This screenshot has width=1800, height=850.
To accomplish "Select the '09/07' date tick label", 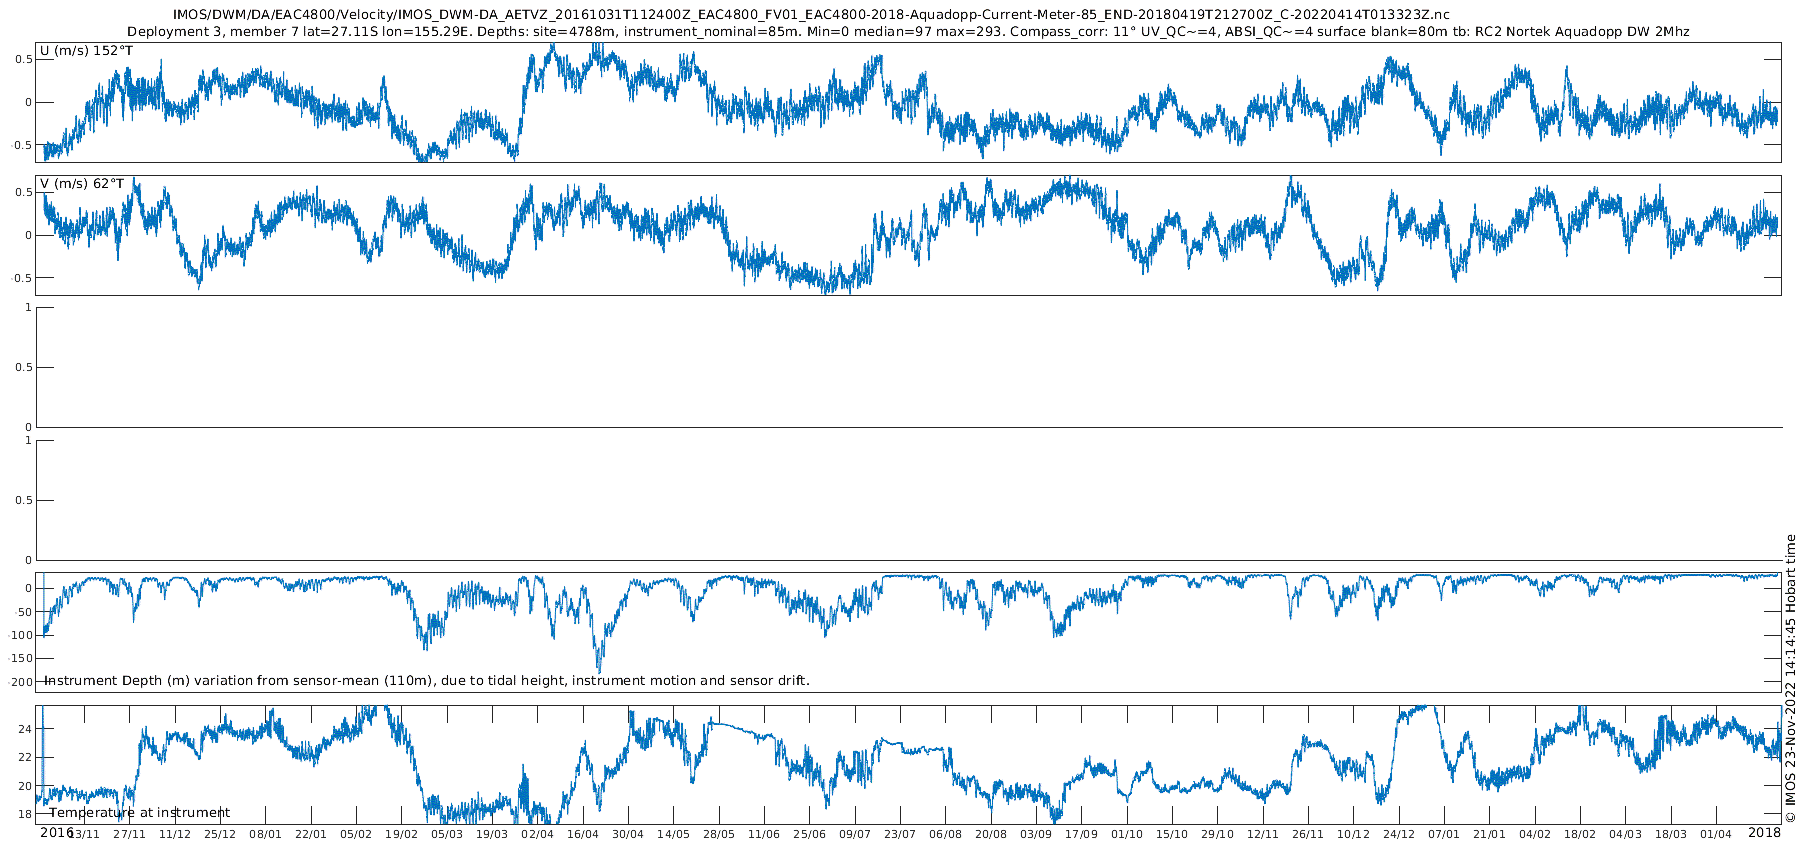I will coord(855,834).
